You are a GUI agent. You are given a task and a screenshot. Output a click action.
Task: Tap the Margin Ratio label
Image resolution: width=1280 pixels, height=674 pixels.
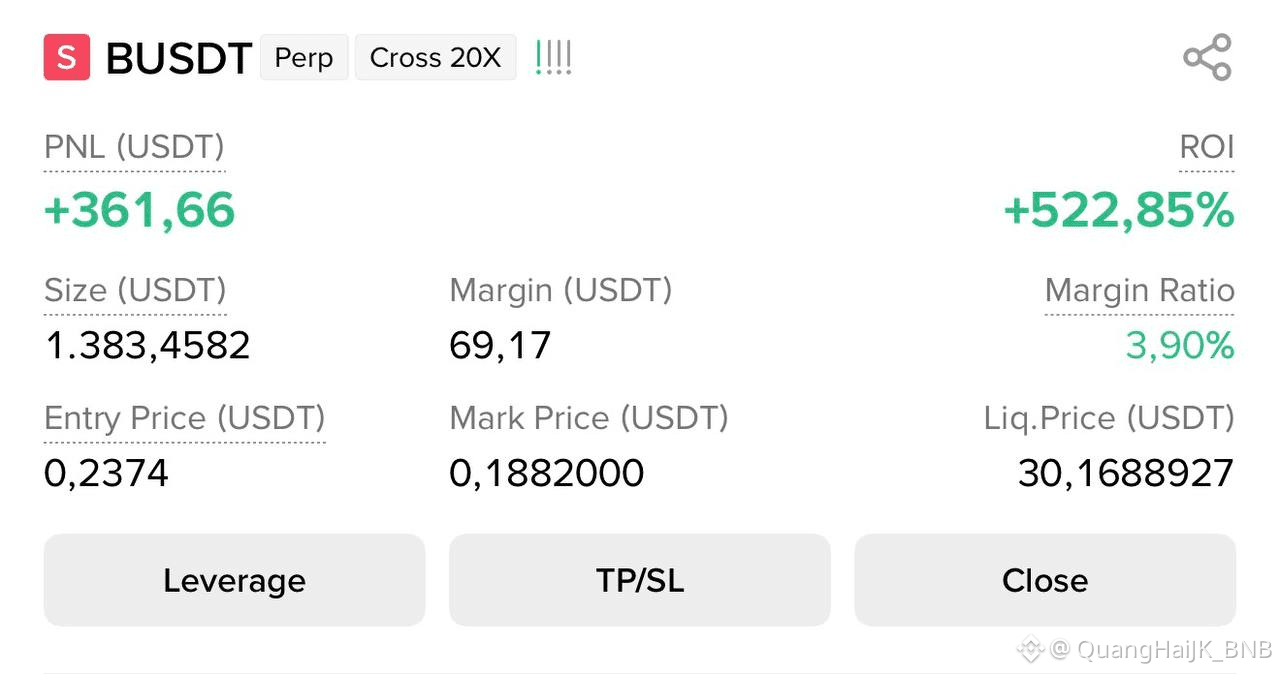coord(1140,290)
